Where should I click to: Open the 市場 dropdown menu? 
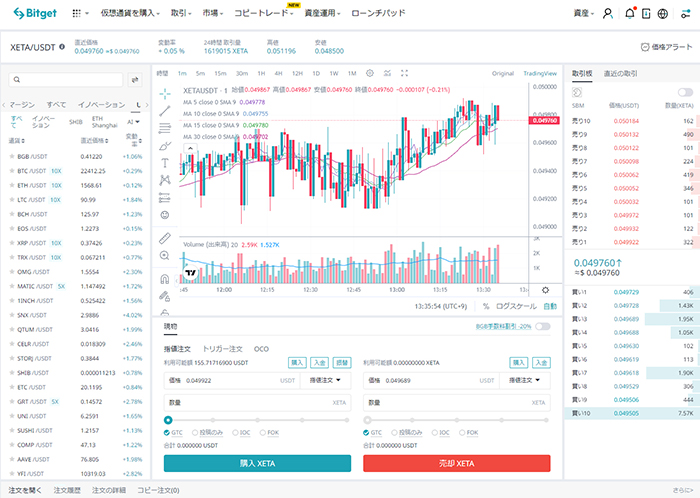pos(212,13)
